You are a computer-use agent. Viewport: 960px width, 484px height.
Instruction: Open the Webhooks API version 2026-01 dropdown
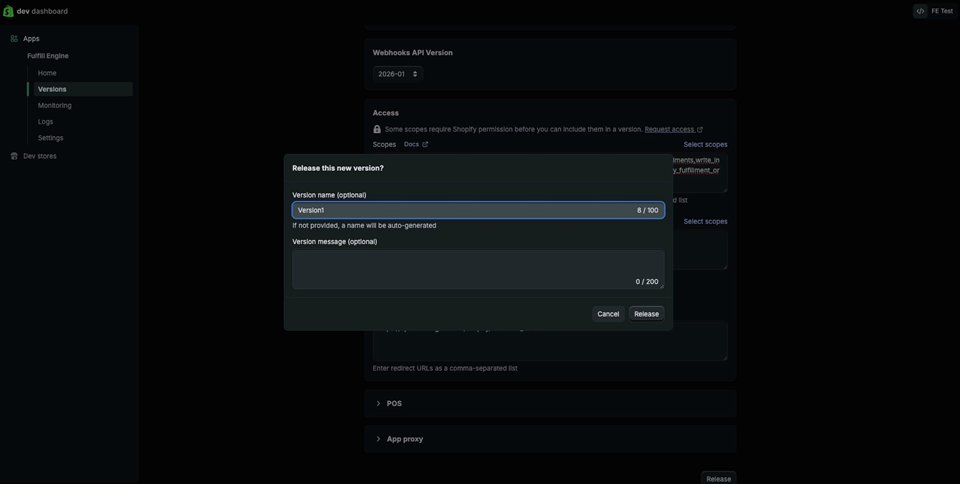(x=397, y=74)
